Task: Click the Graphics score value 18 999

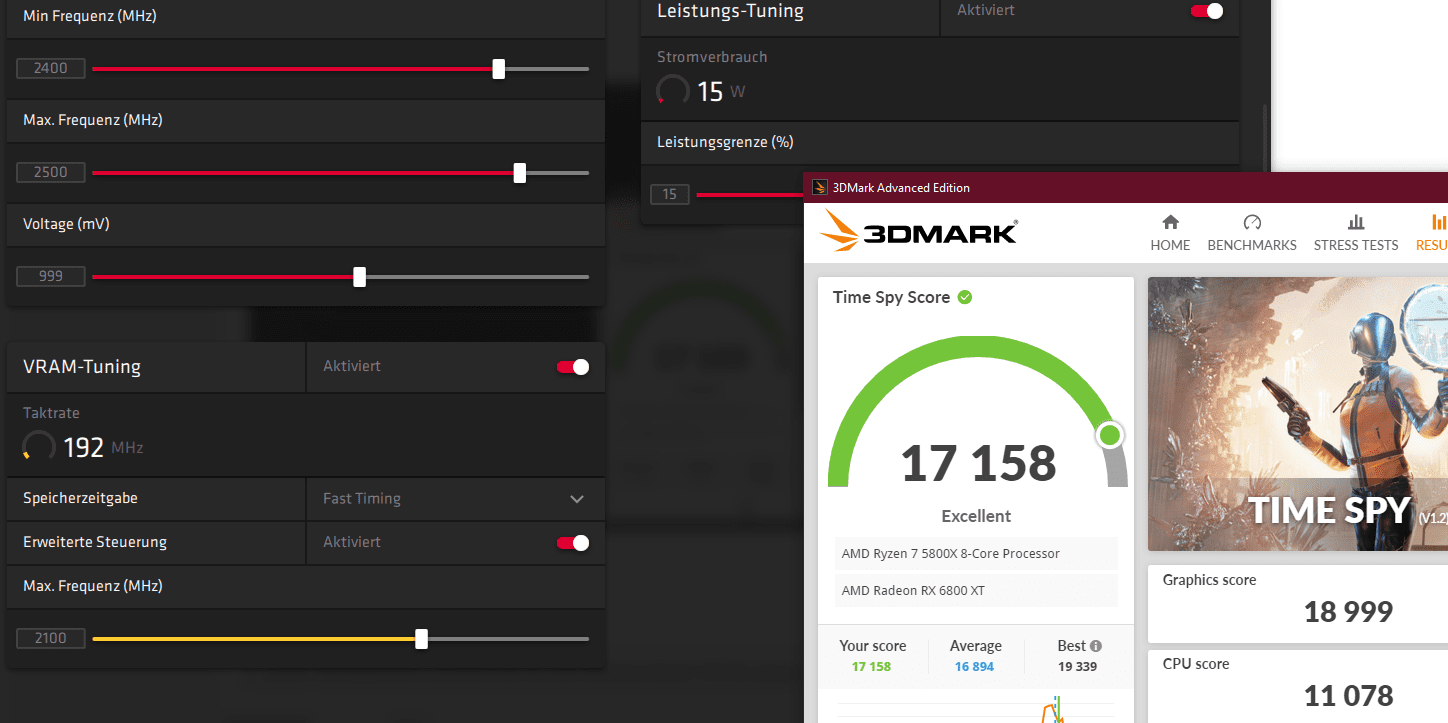Action: click(1348, 611)
